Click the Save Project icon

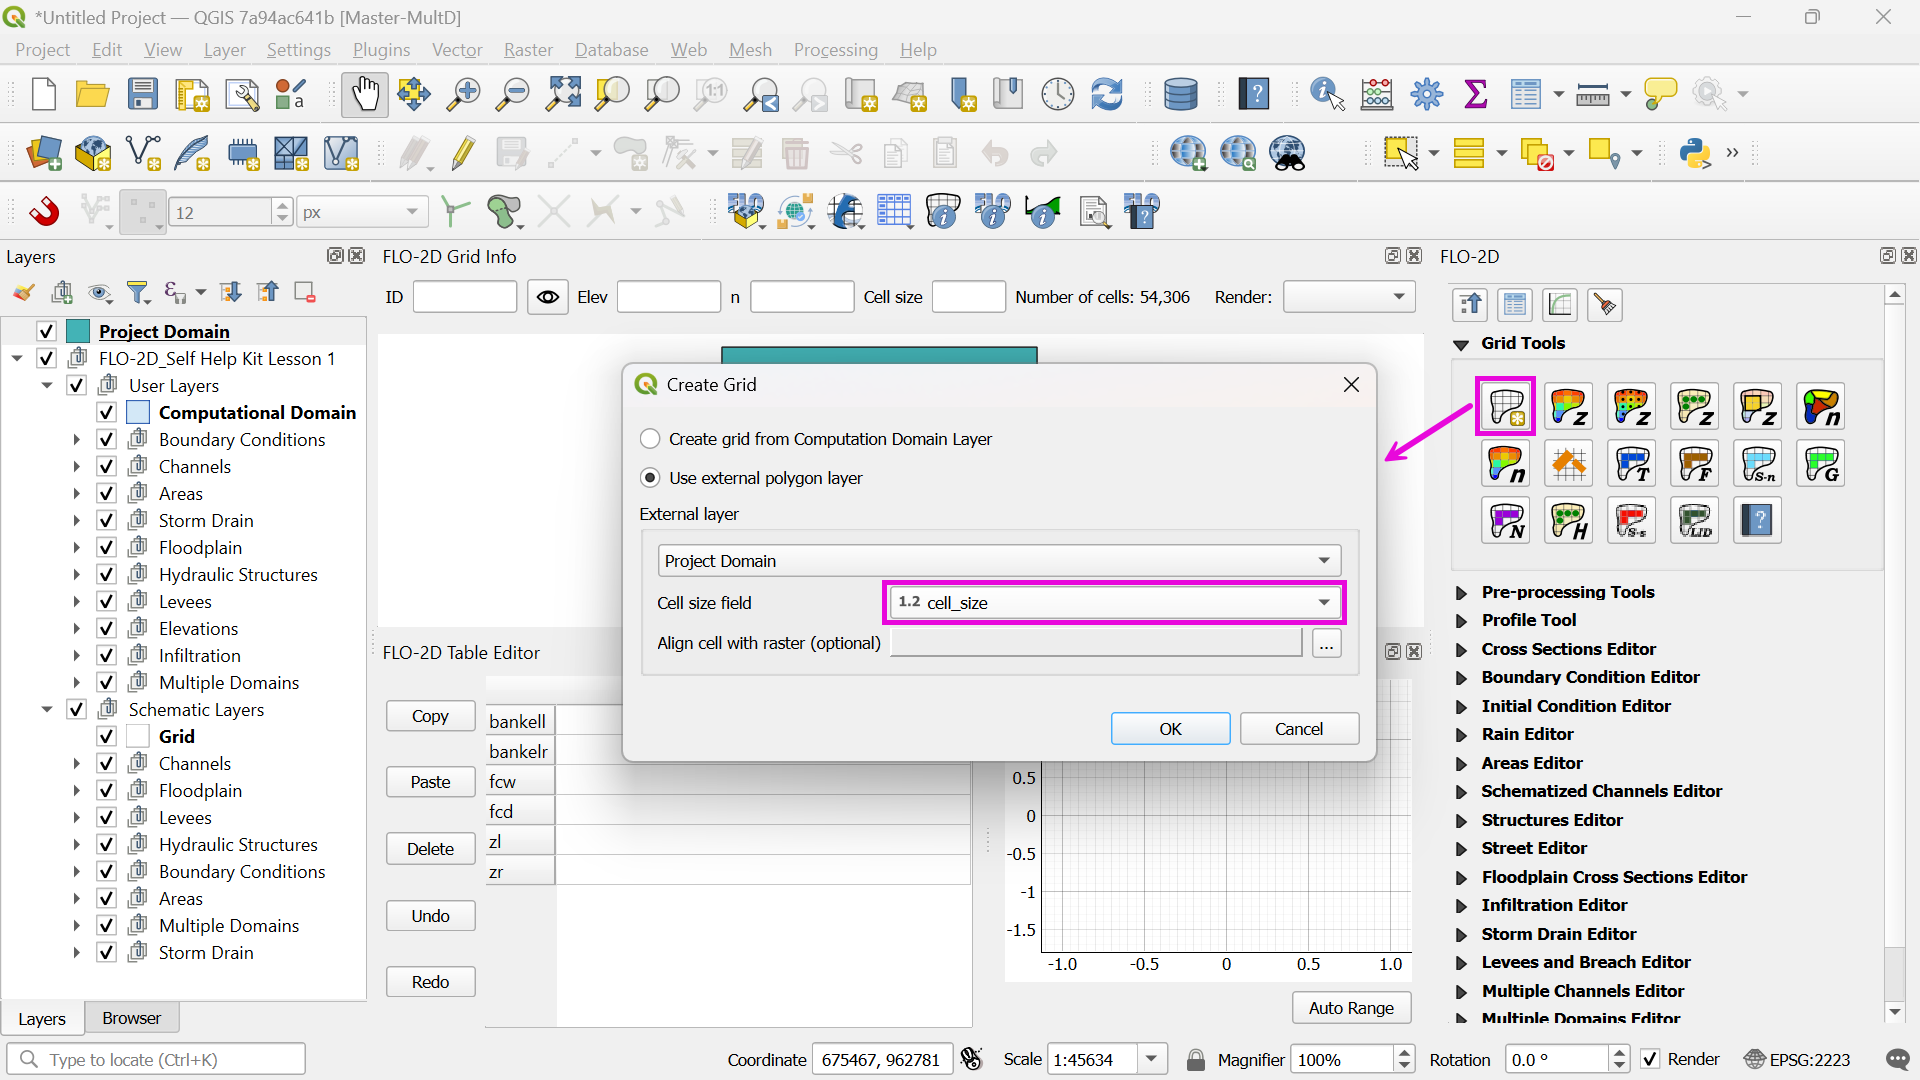pyautogui.click(x=143, y=94)
